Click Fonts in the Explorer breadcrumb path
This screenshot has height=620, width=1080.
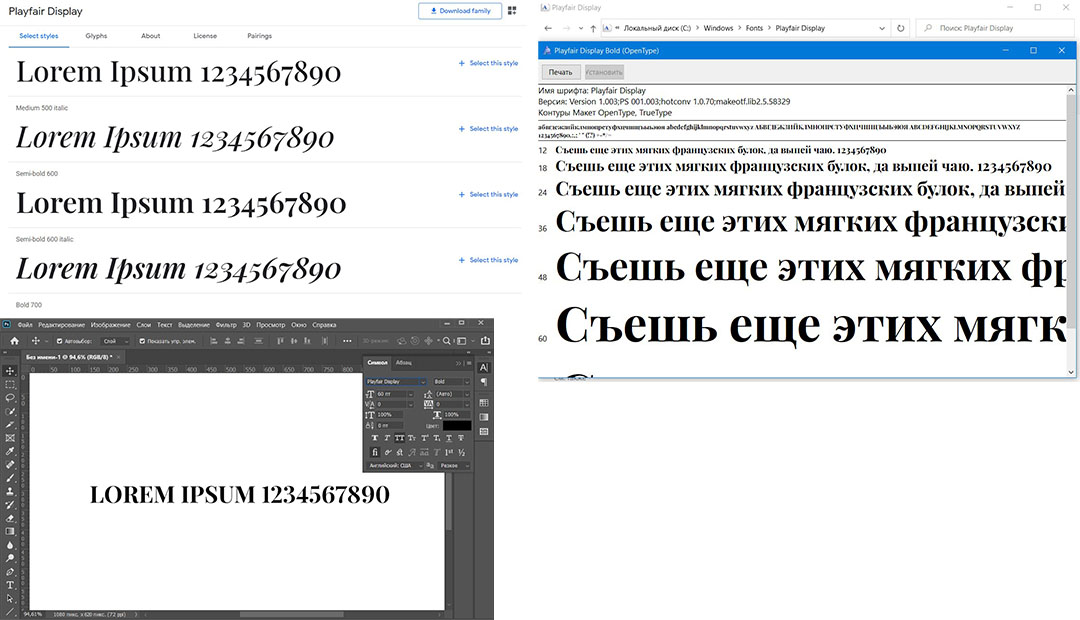[x=754, y=28]
